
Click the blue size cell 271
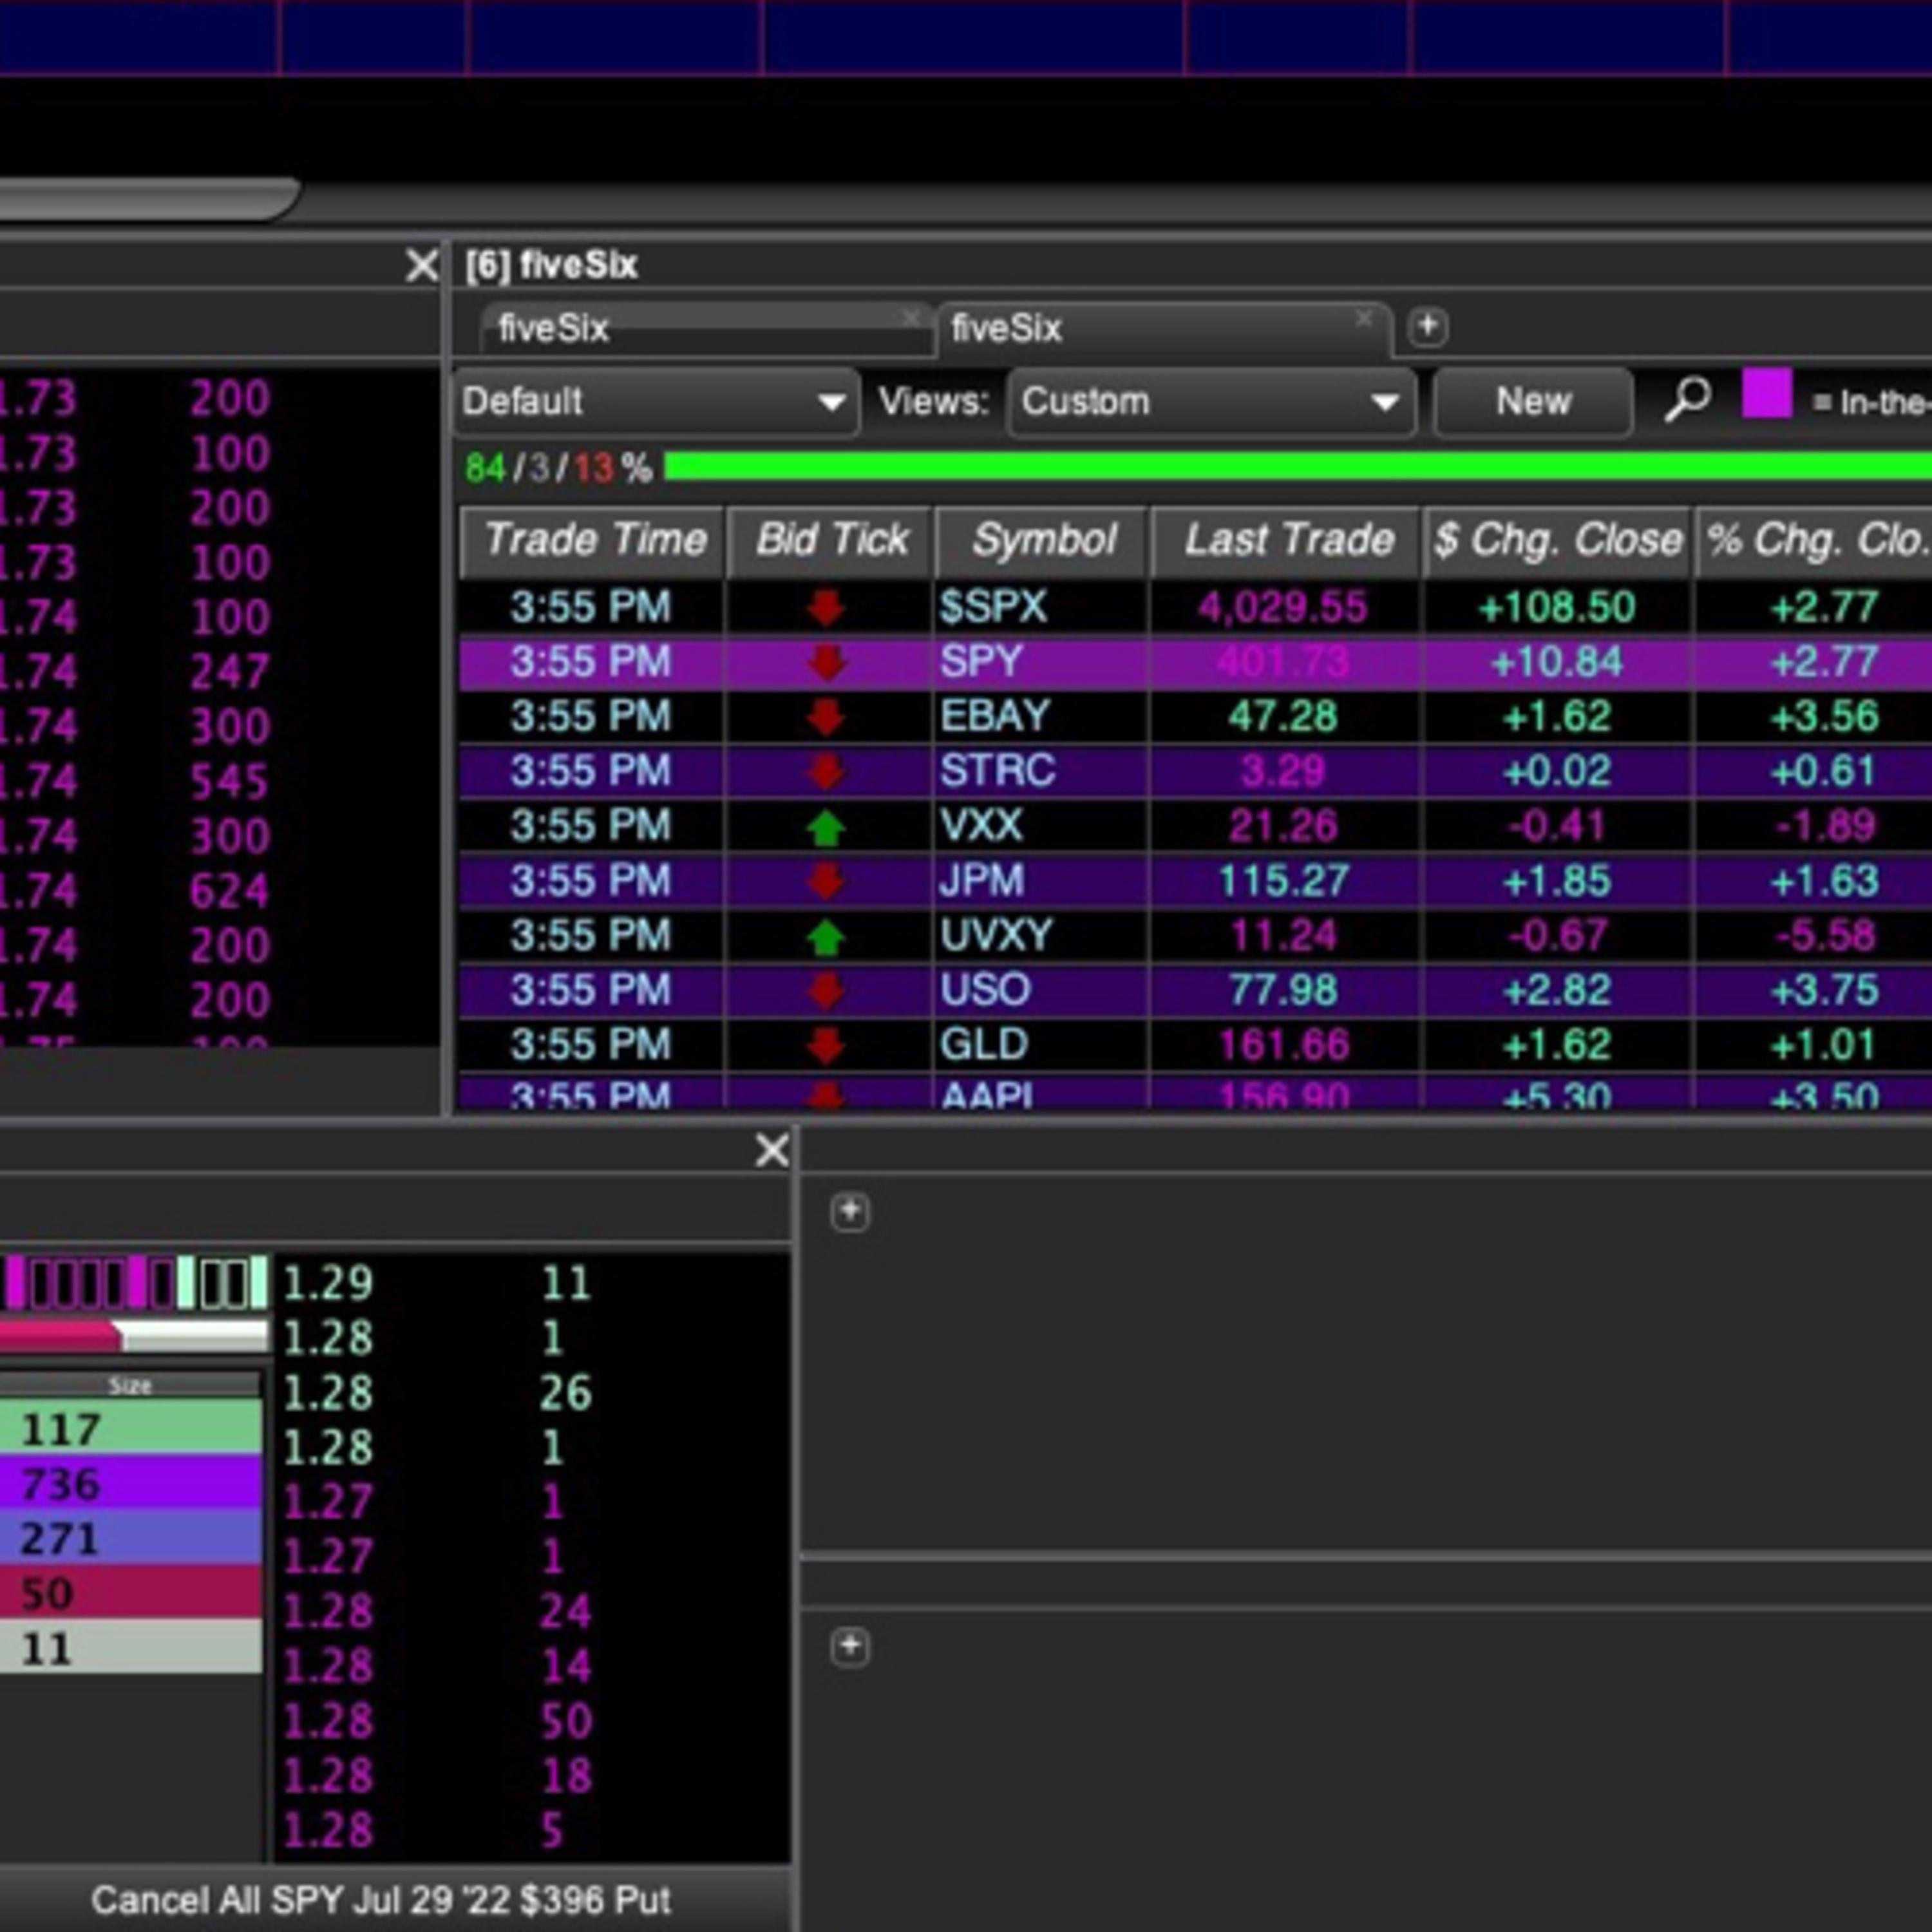[x=131, y=1538]
